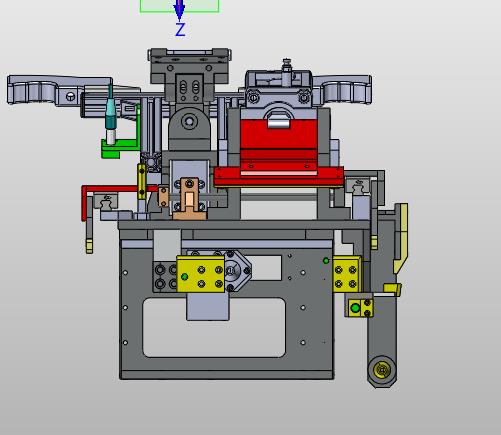Image resolution: width=501 pixels, height=435 pixels.
Task: Pick the right grooved handle arm
Action: [343, 89]
